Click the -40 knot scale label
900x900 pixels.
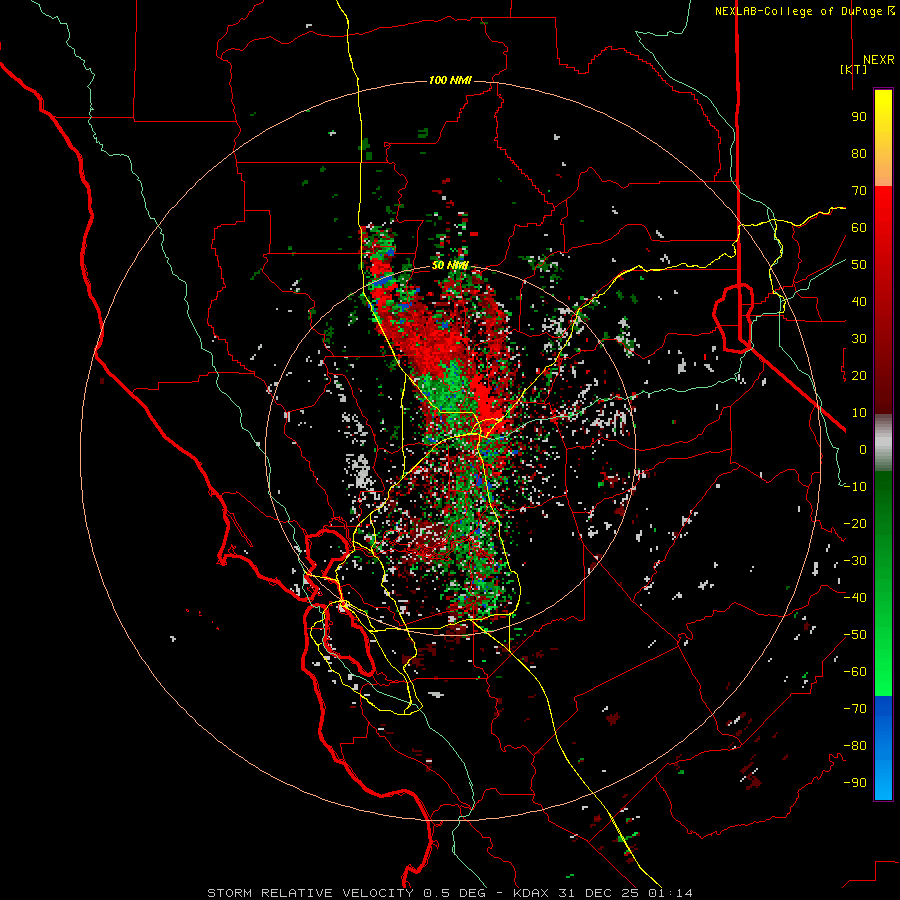pyautogui.click(x=855, y=598)
